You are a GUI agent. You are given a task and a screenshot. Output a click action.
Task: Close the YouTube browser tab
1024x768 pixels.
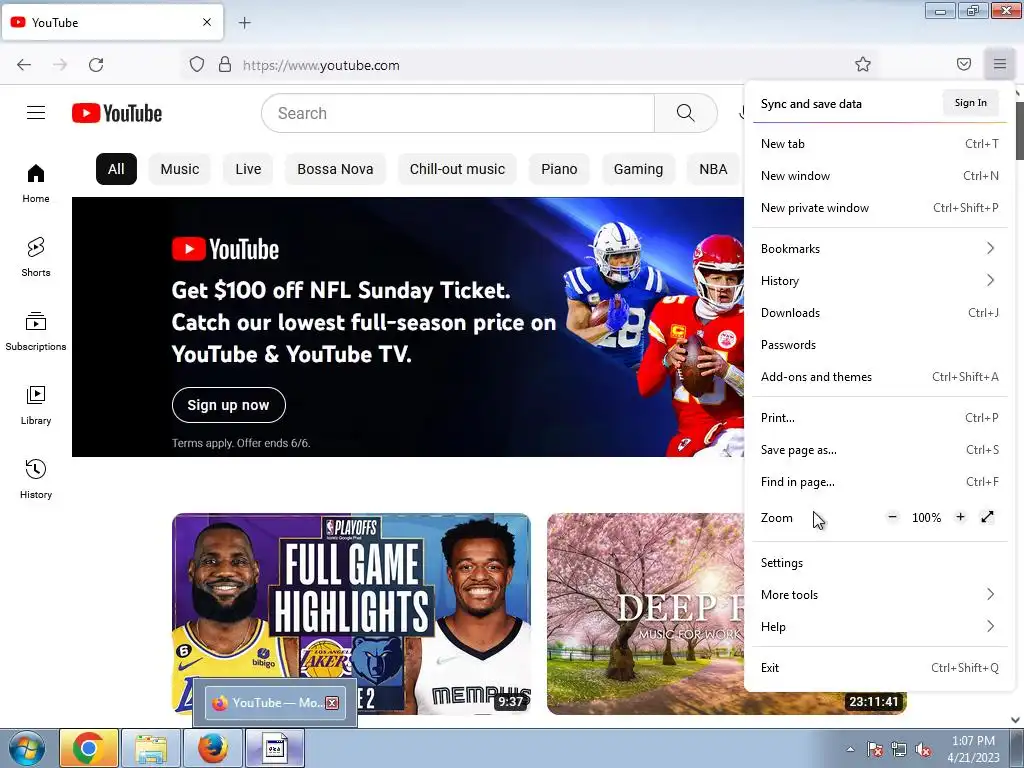coord(207,22)
